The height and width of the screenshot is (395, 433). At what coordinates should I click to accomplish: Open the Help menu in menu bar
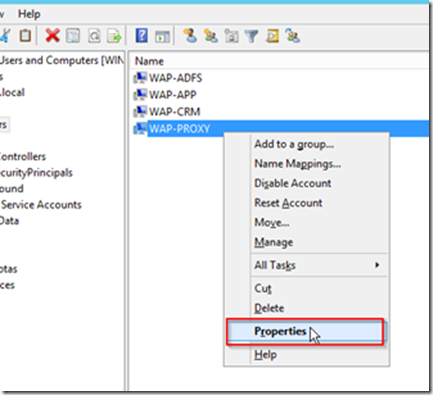[x=29, y=14]
